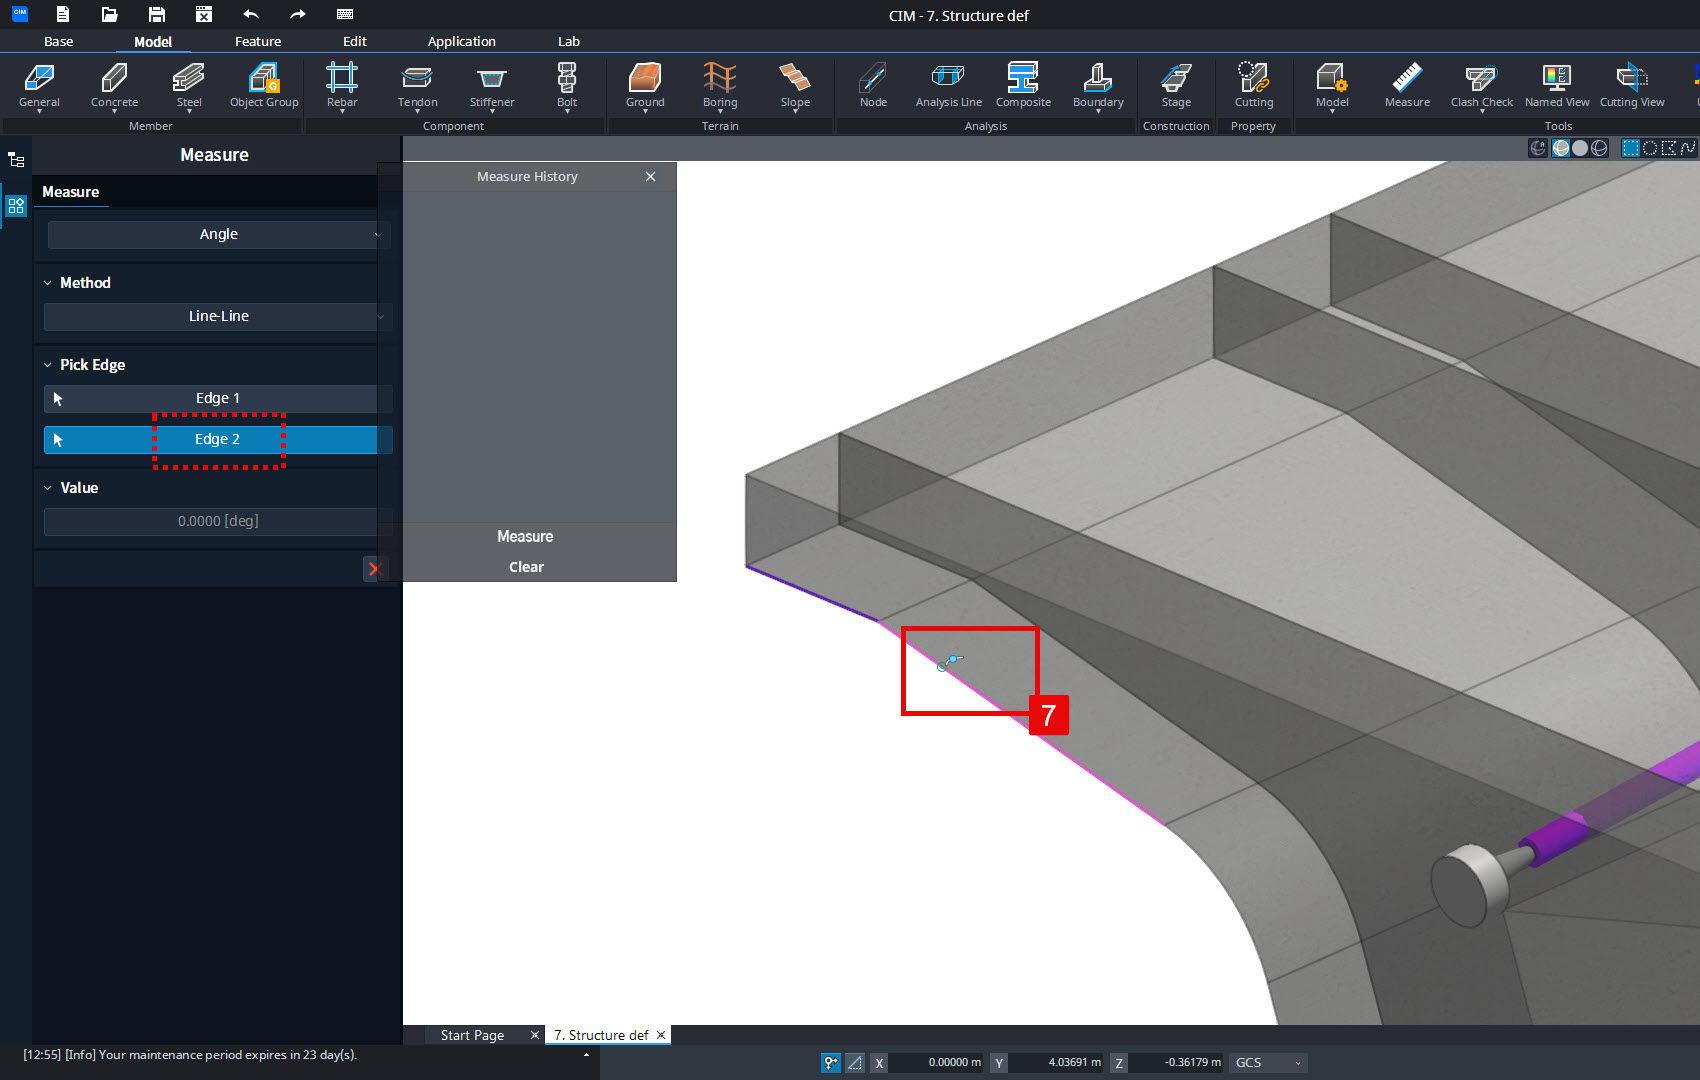Viewport: 1700px width, 1080px height.
Task: Clear the measure history
Action: point(526,567)
